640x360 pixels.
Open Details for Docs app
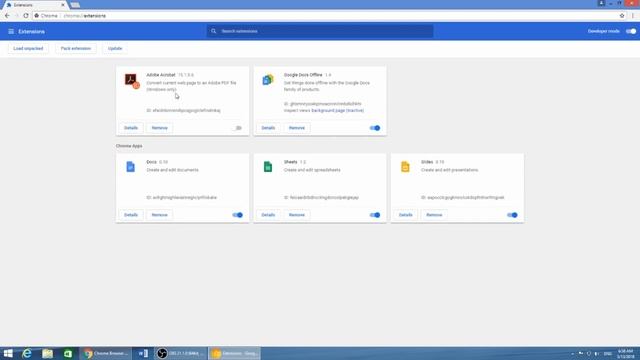coord(131,215)
